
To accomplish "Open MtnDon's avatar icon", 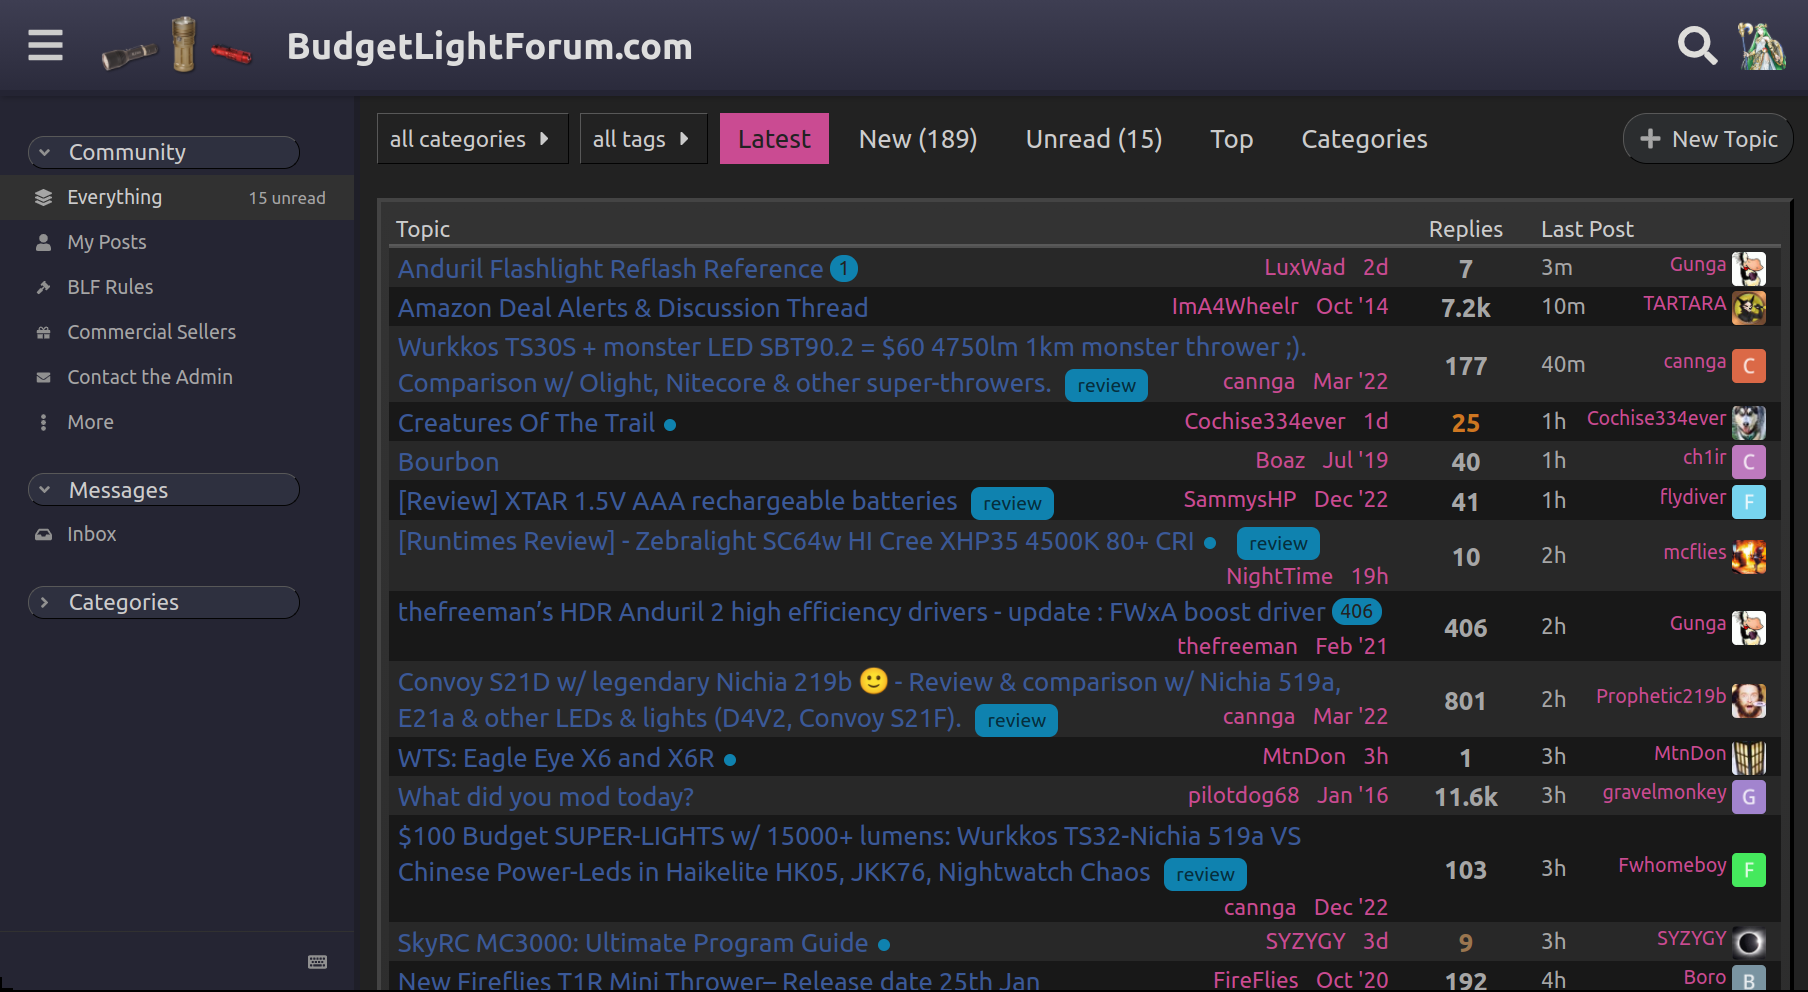I will (x=1749, y=758).
